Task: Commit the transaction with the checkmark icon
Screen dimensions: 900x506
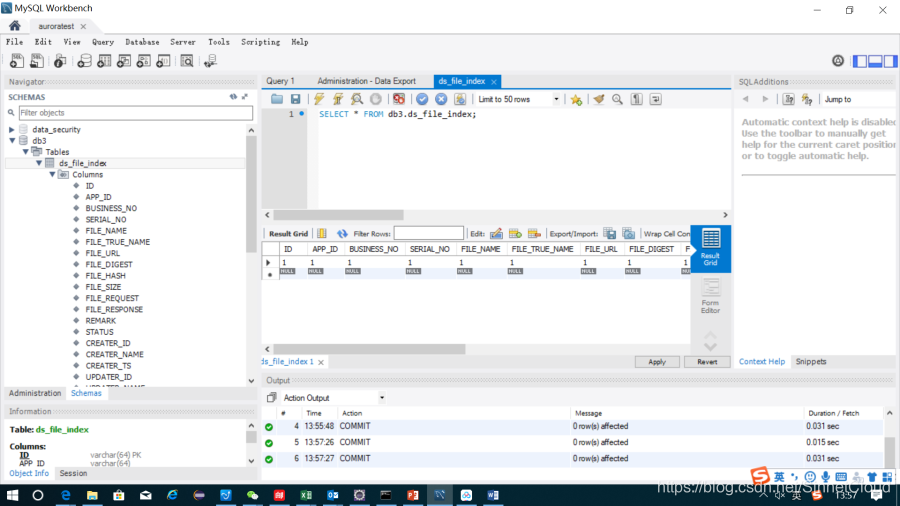Action: (422, 99)
